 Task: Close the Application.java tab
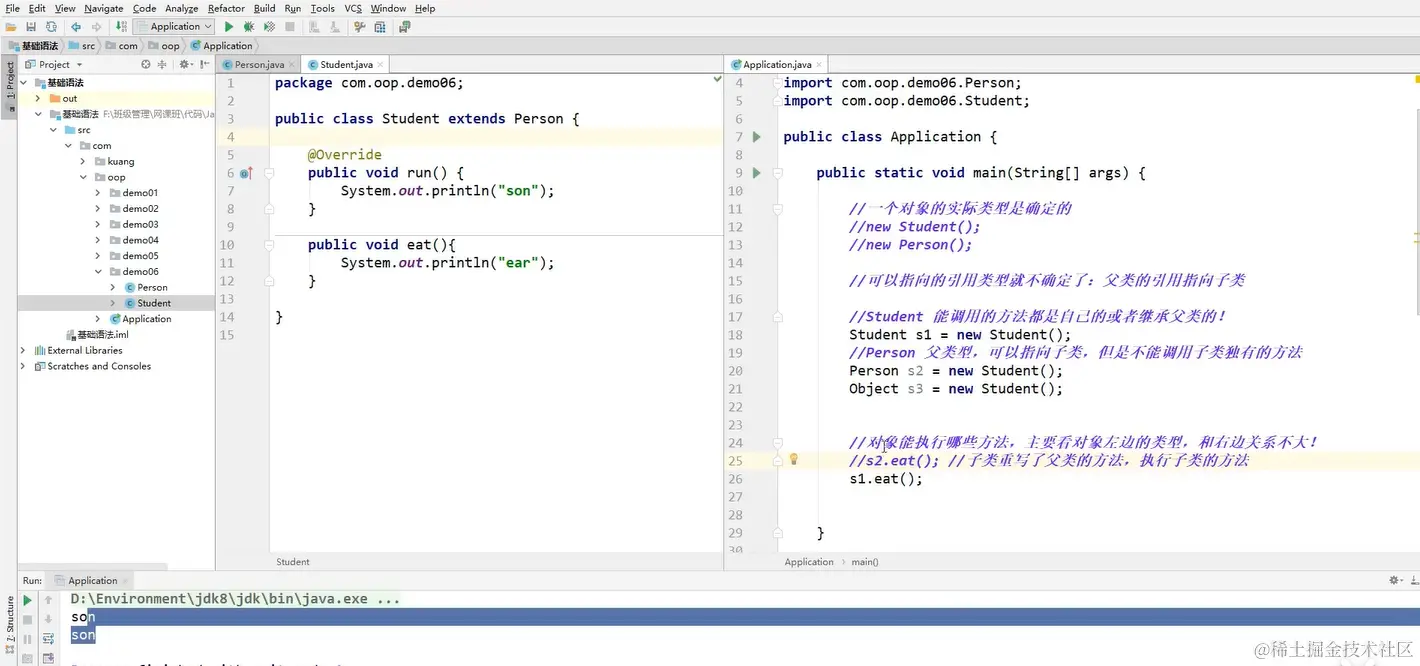(819, 65)
